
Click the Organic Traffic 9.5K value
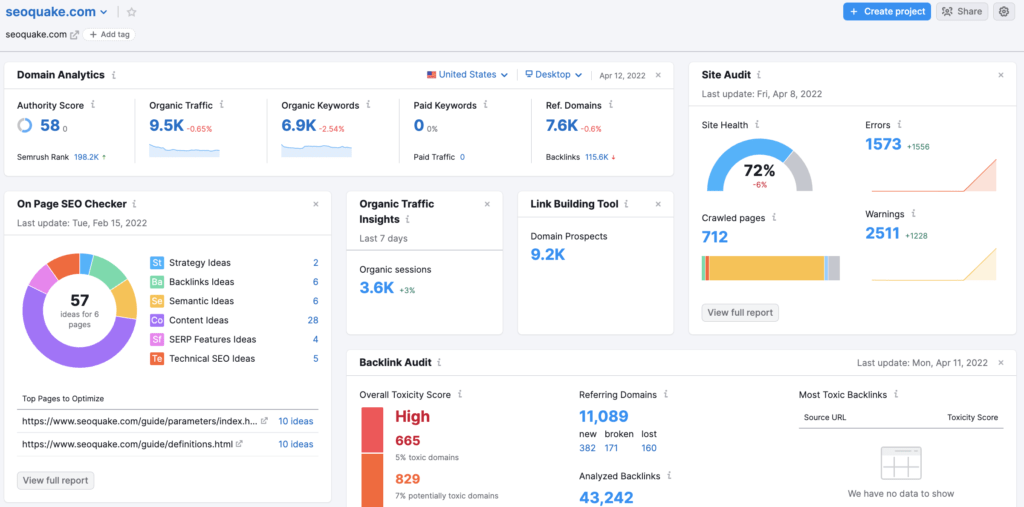167,125
